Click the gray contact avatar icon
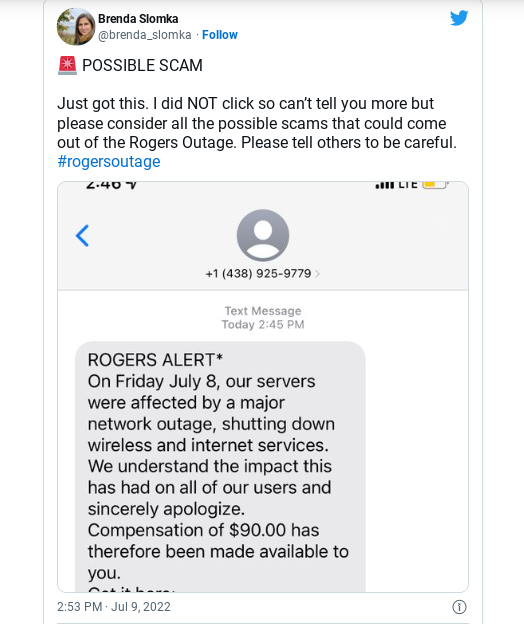Image resolution: width=524 pixels, height=624 pixels. pos(263,235)
